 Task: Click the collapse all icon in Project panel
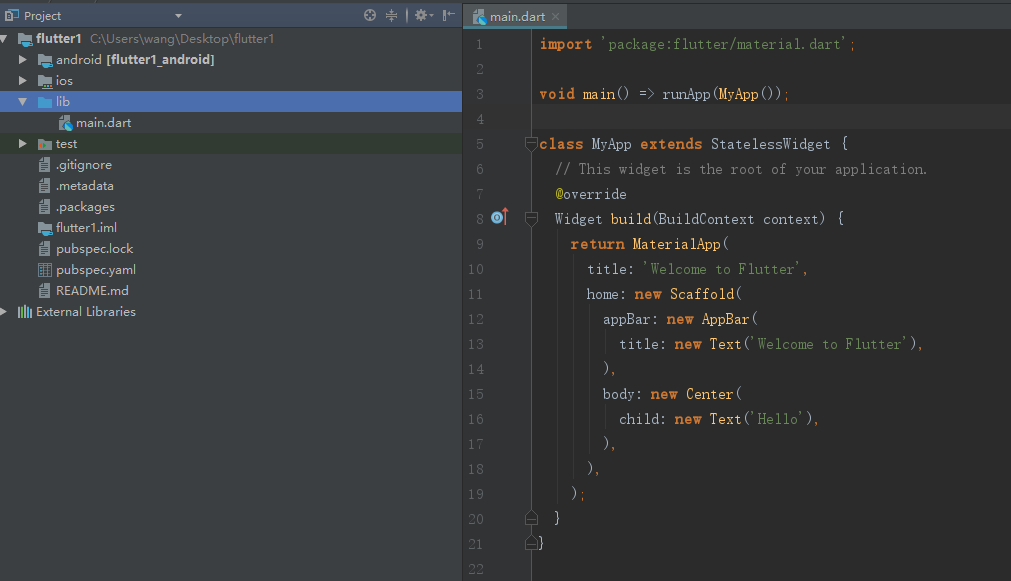point(391,15)
